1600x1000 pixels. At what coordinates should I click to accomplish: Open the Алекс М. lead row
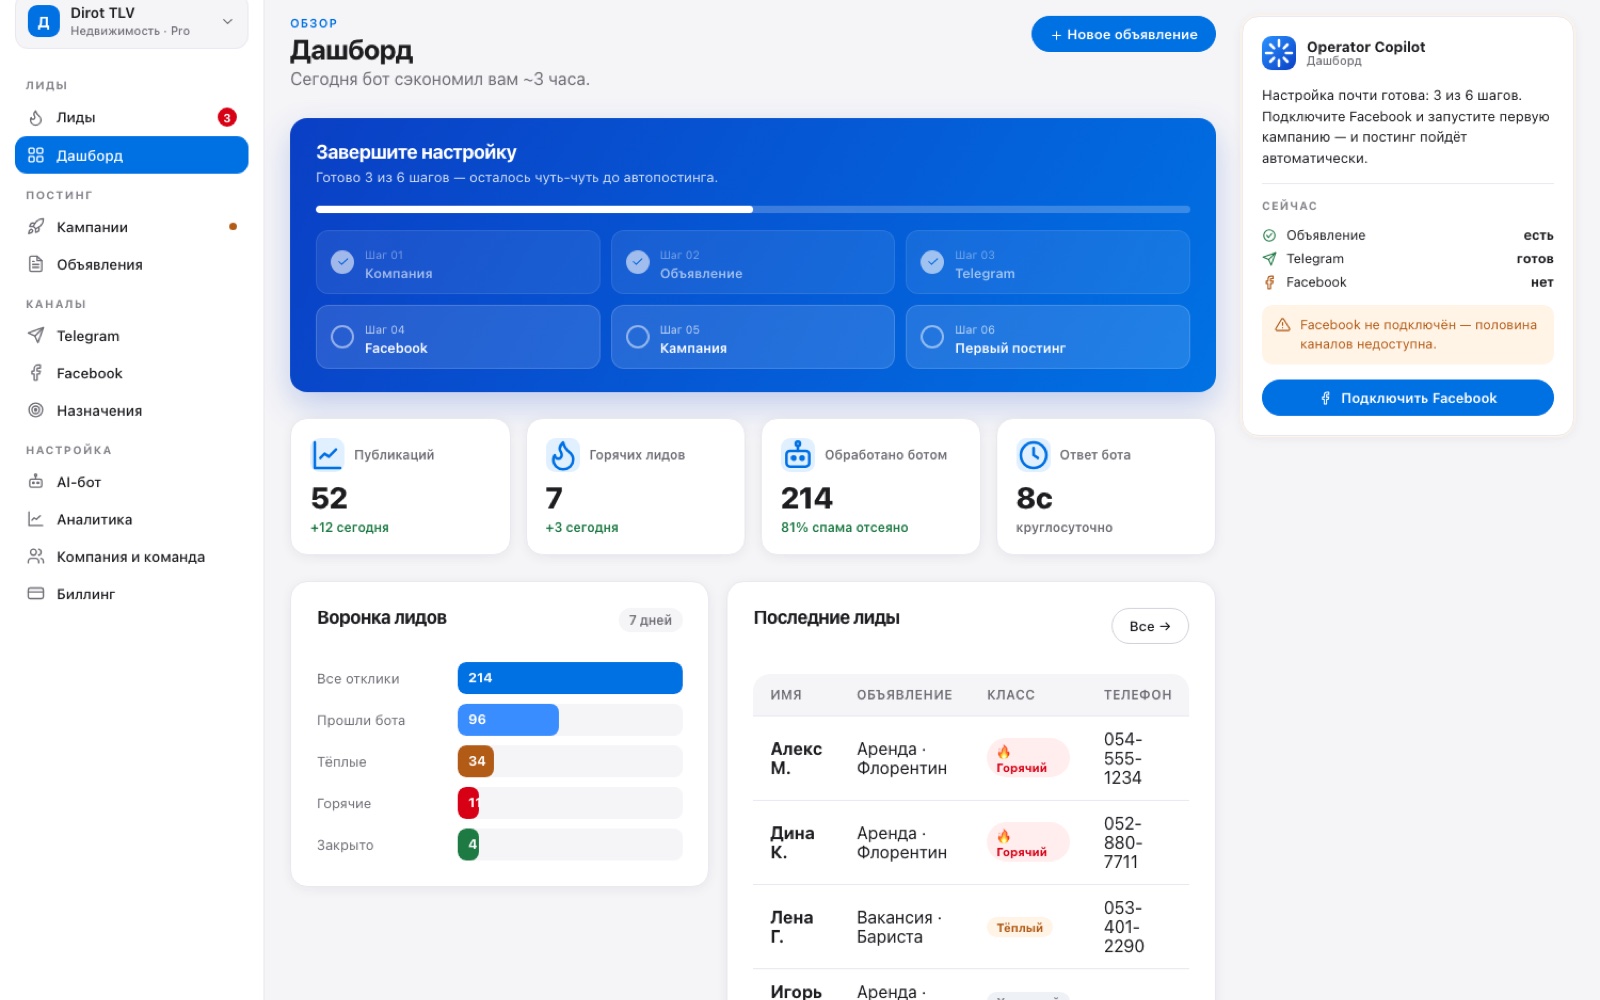click(x=971, y=758)
